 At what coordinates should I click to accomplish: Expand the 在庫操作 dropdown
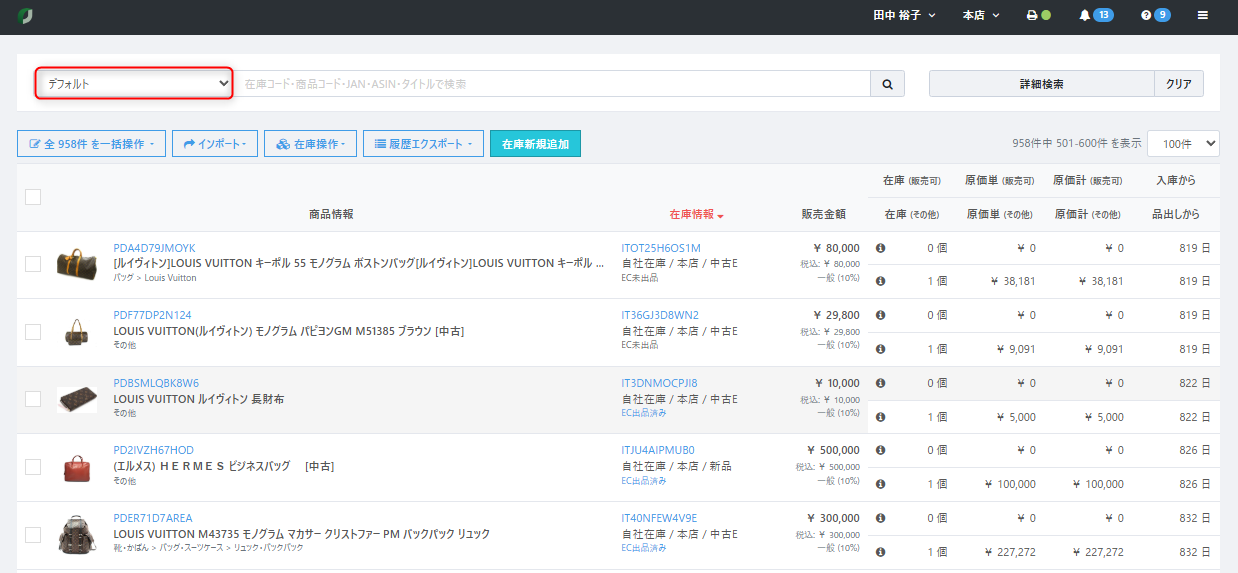[x=310, y=144]
